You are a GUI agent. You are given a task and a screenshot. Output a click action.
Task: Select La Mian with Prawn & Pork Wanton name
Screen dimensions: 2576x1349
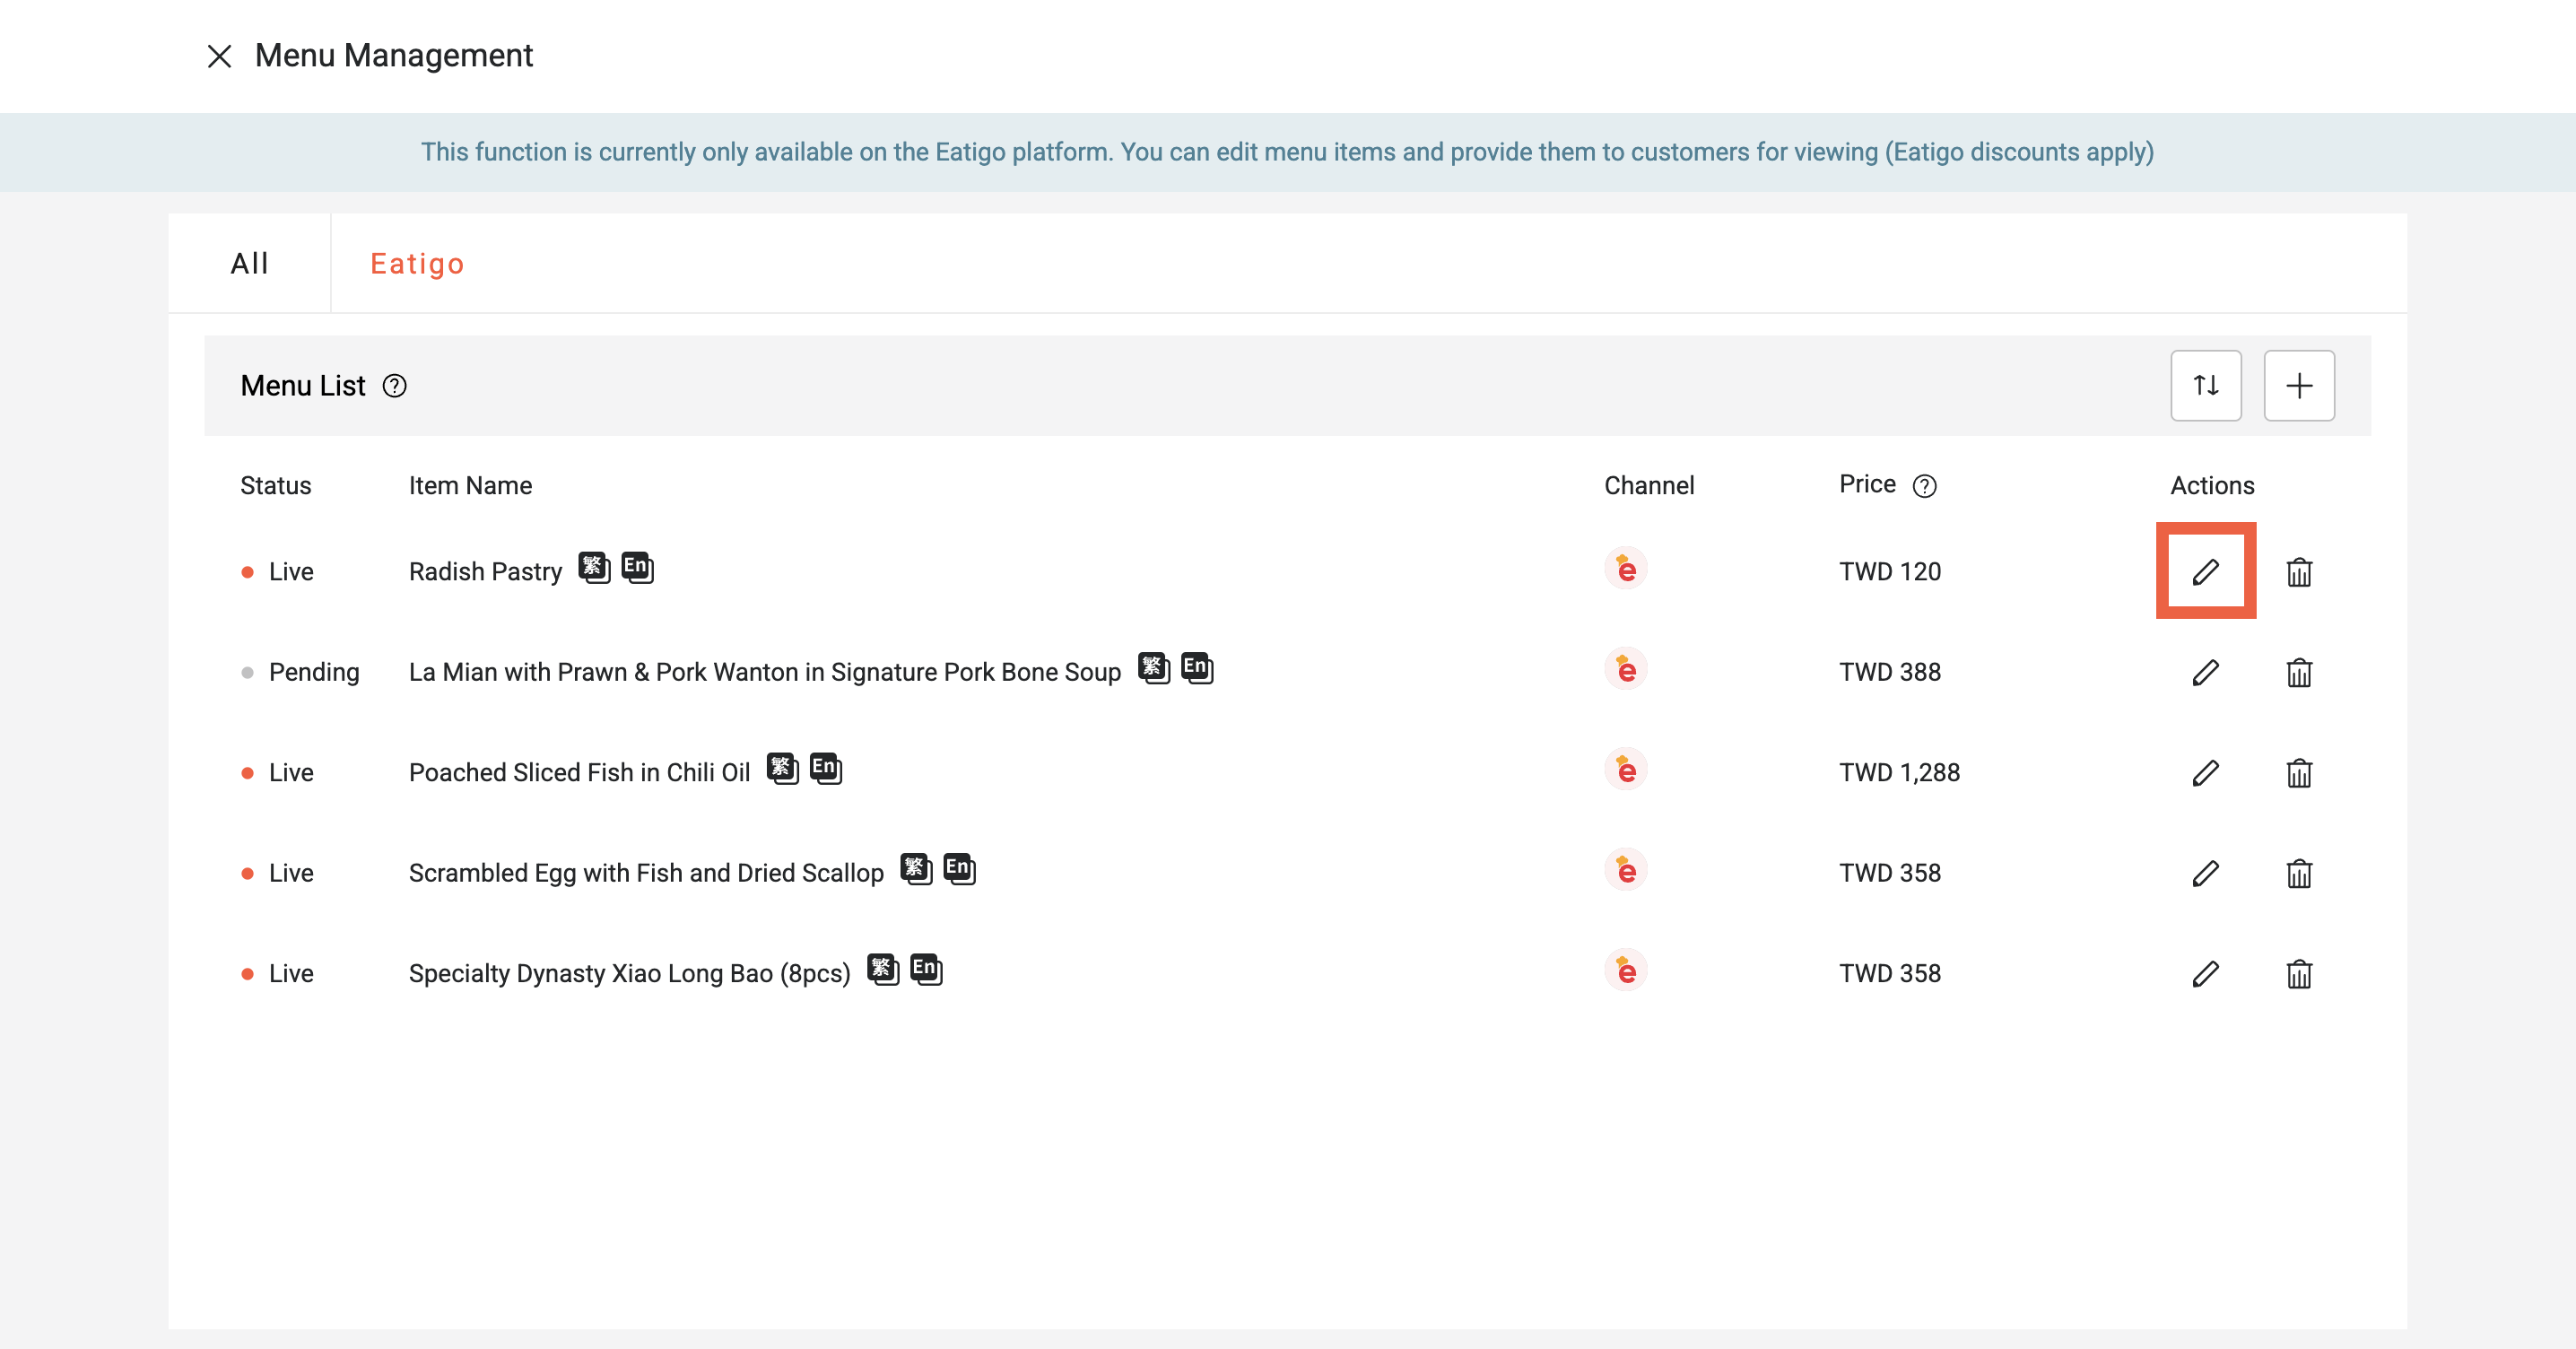tap(765, 672)
